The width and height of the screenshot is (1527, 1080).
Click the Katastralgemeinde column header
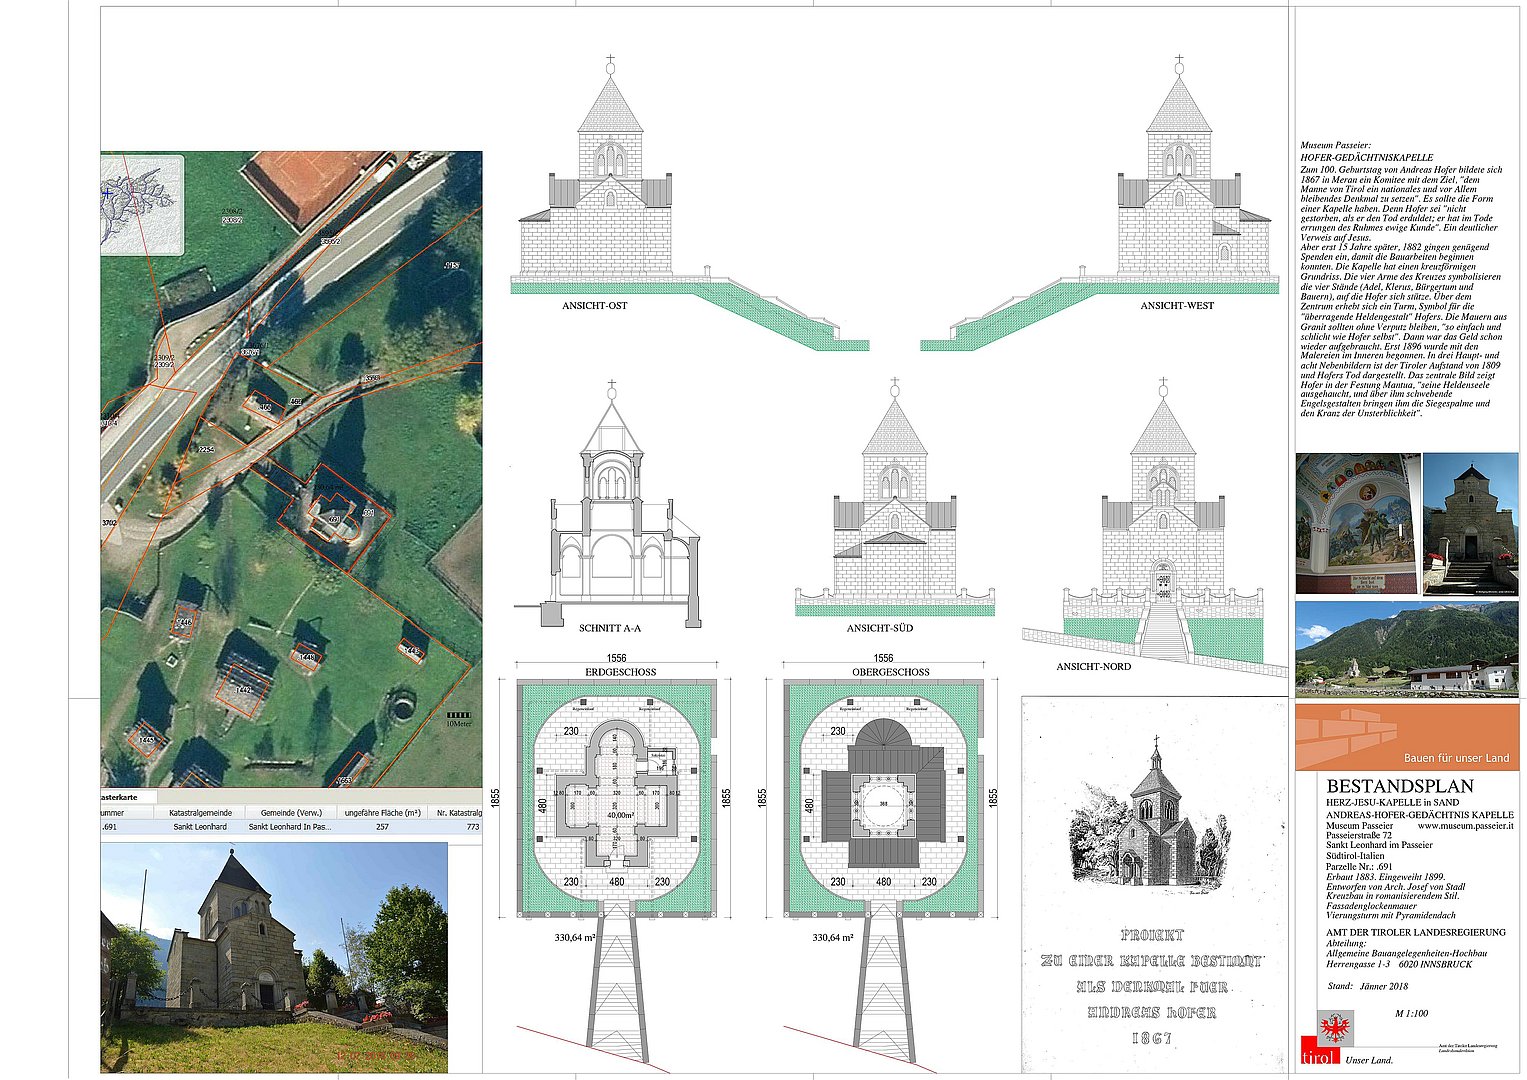click(x=200, y=813)
